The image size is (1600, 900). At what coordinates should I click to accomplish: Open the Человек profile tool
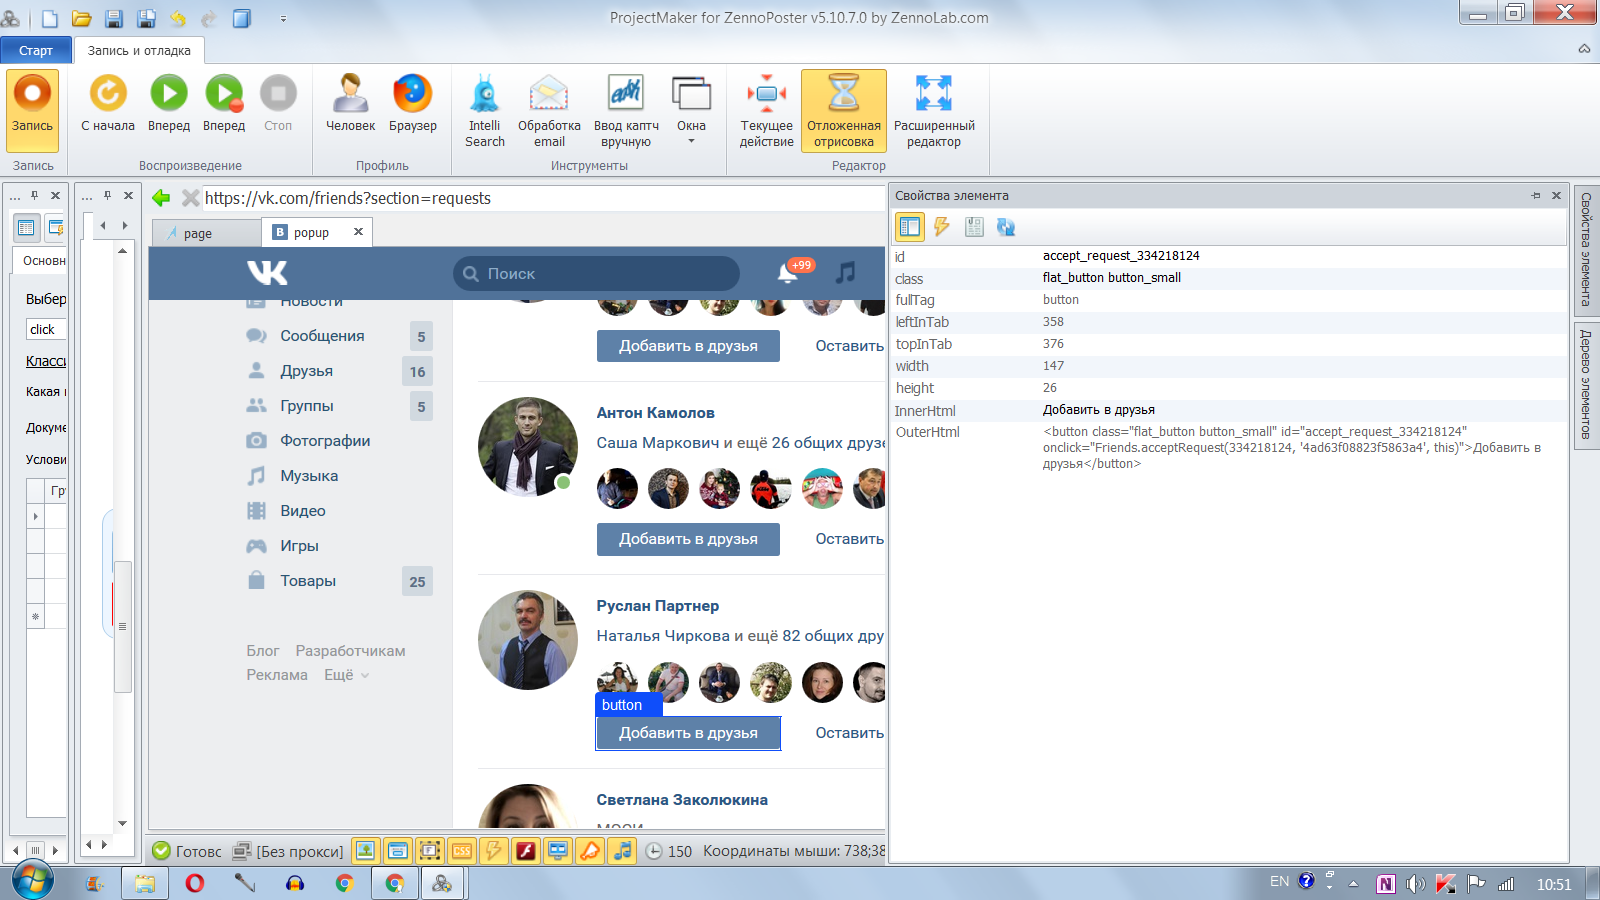coord(351,103)
